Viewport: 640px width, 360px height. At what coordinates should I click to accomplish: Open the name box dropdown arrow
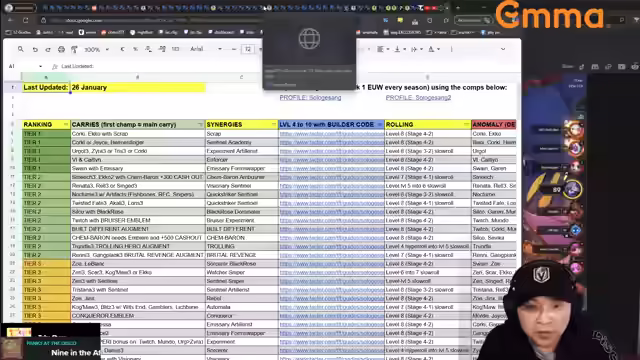point(40,66)
